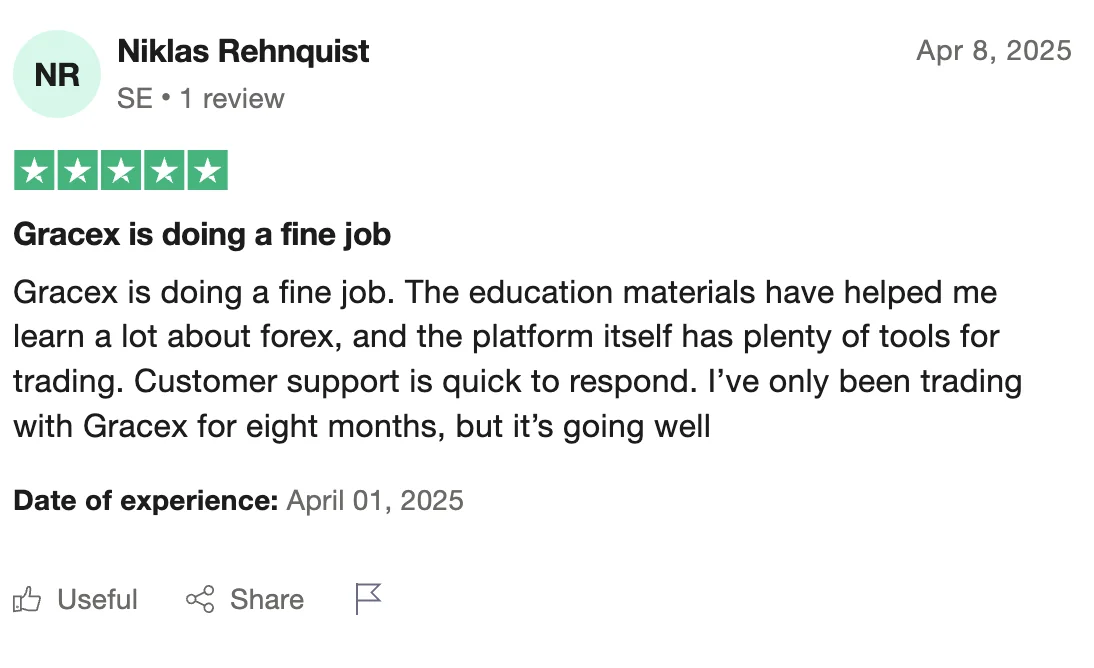This screenshot has height=668, width=1094.
Task: Open Niklas Rehnquist's reviewer profile
Action: click(243, 51)
